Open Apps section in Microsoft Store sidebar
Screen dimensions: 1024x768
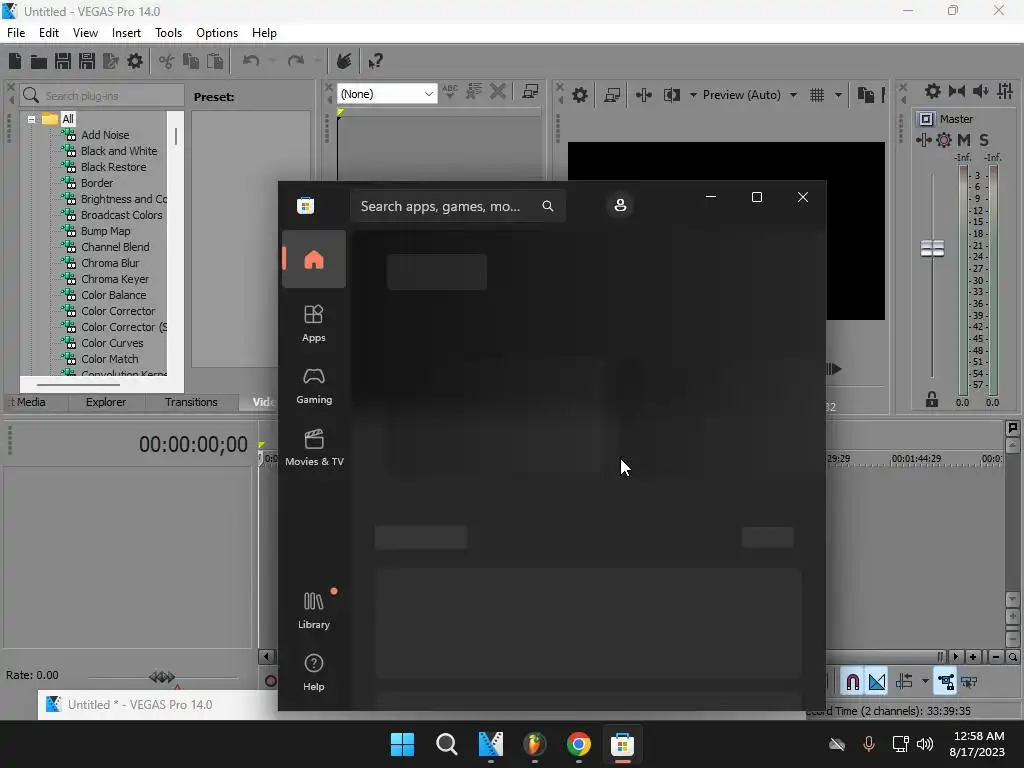[313, 324]
